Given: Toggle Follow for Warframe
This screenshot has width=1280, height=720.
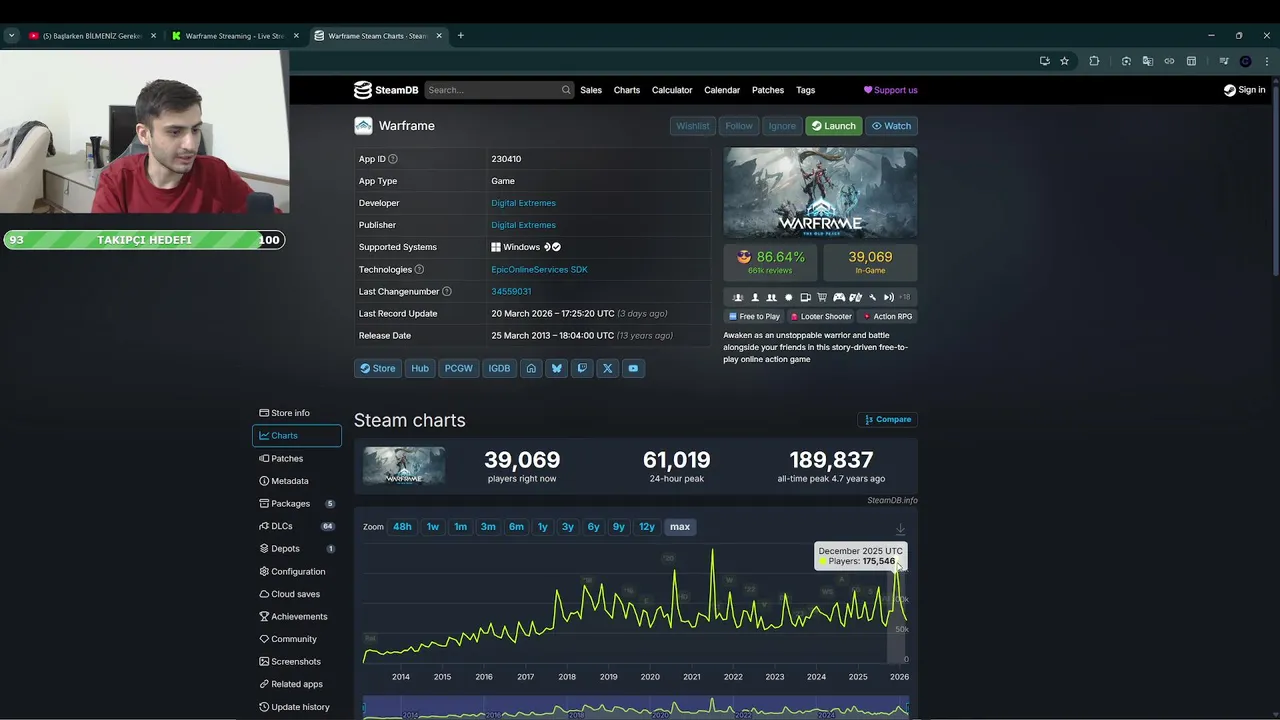Looking at the screenshot, I should click(739, 126).
